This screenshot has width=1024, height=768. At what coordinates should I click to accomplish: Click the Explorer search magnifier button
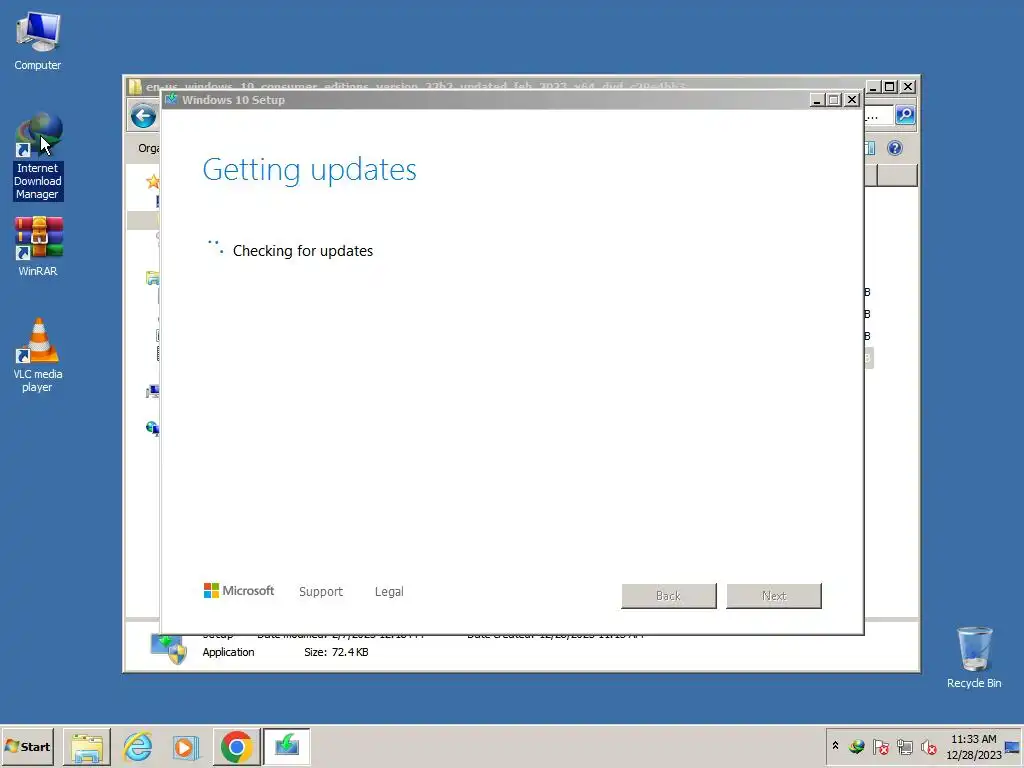[x=905, y=116]
